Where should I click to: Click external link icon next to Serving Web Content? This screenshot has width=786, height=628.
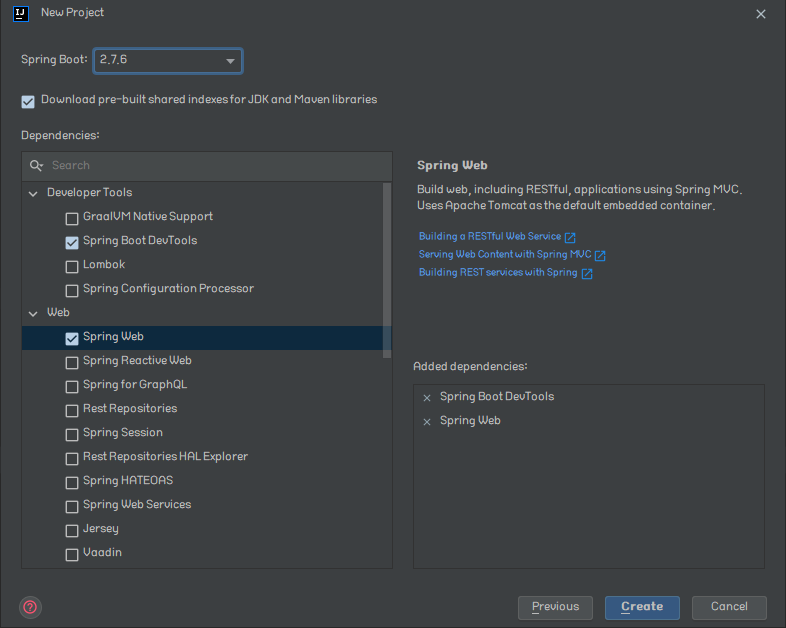(x=600, y=256)
